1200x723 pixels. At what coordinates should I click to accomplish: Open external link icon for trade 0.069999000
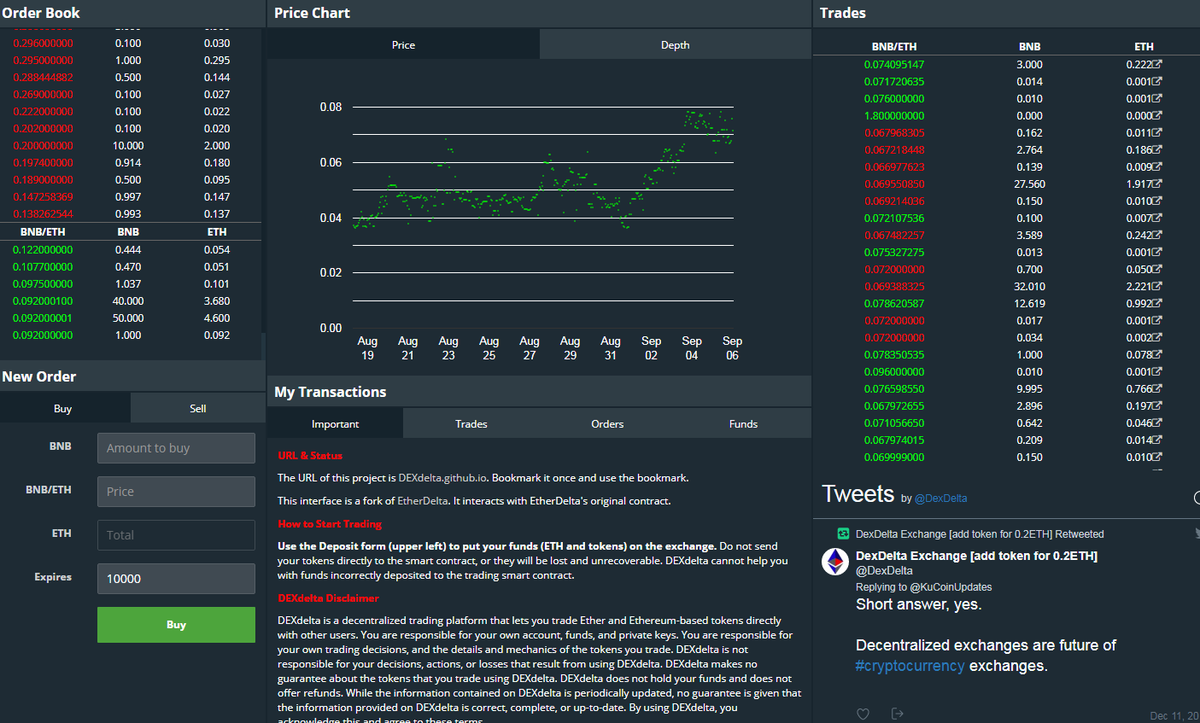[1158, 457]
